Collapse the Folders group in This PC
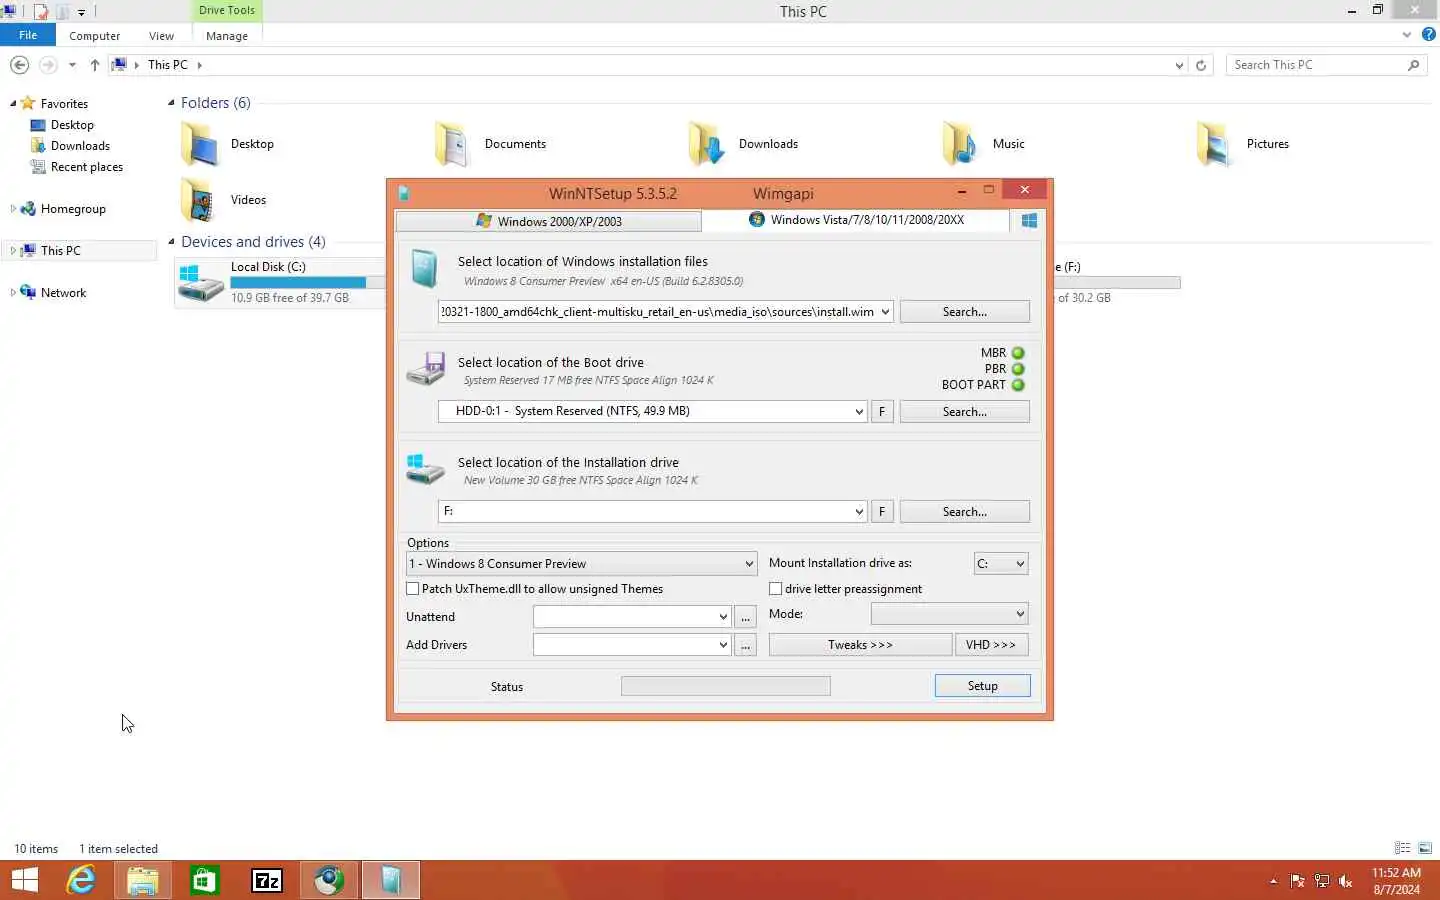Viewport: 1440px width, 900px height. click(x=171, y=103)
